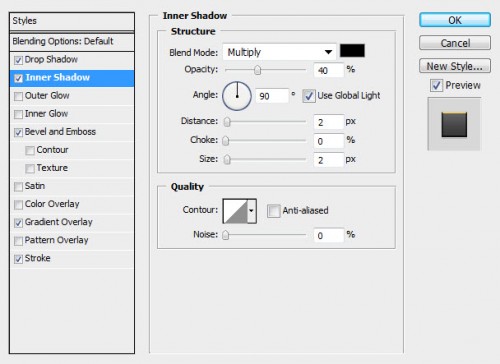500x364 pixels.
Task: Select the Drop Shadow style label
Action: pyautogui.click(x=51, y=59)
